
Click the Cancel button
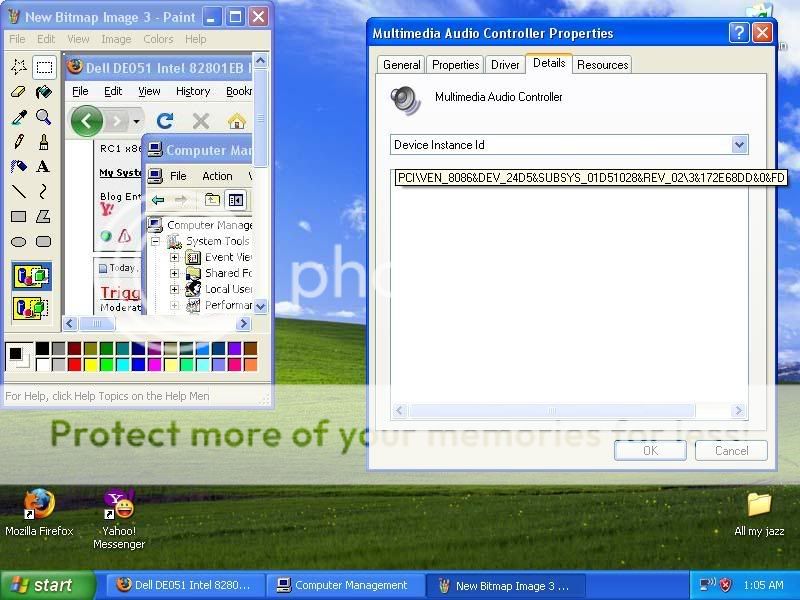(x=731, y=450)
